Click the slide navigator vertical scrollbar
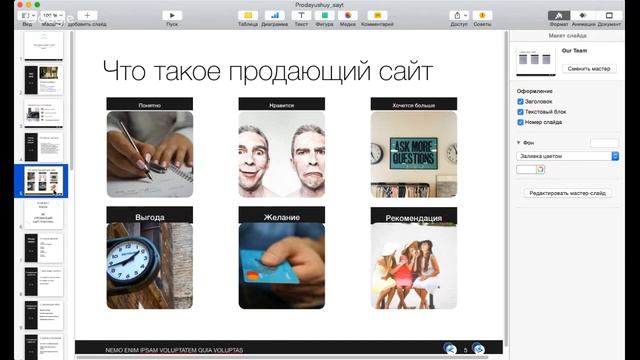The image size is (640, 360). (71, 100)
